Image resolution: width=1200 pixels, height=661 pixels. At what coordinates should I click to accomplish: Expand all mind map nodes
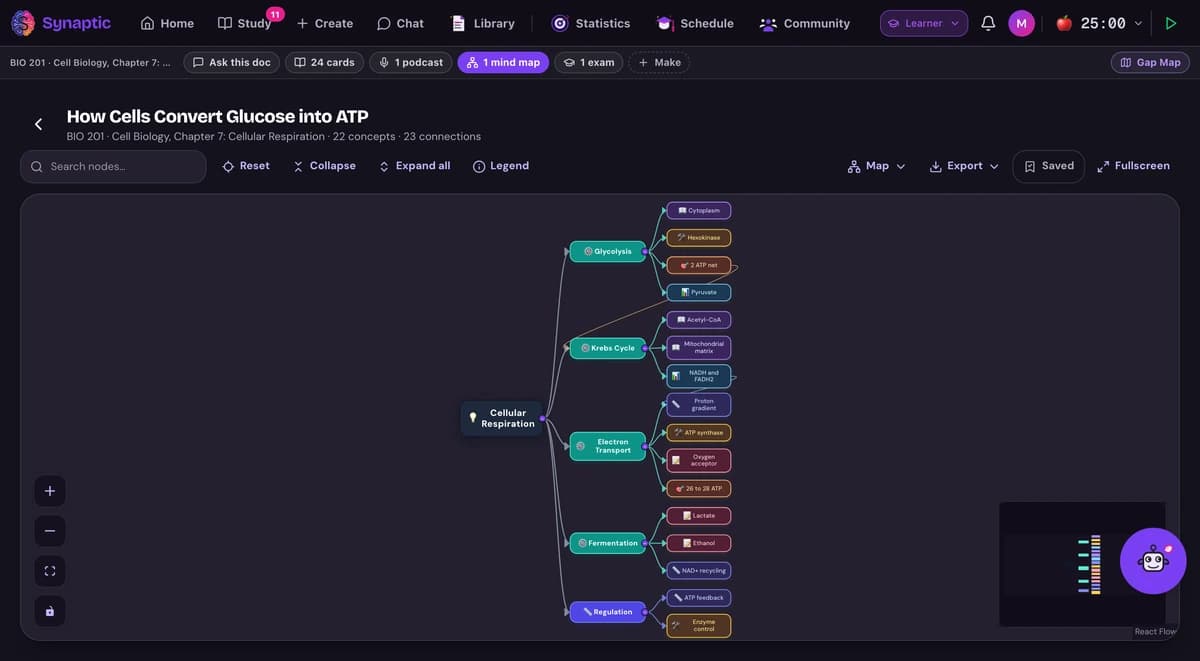pos(414,166)
